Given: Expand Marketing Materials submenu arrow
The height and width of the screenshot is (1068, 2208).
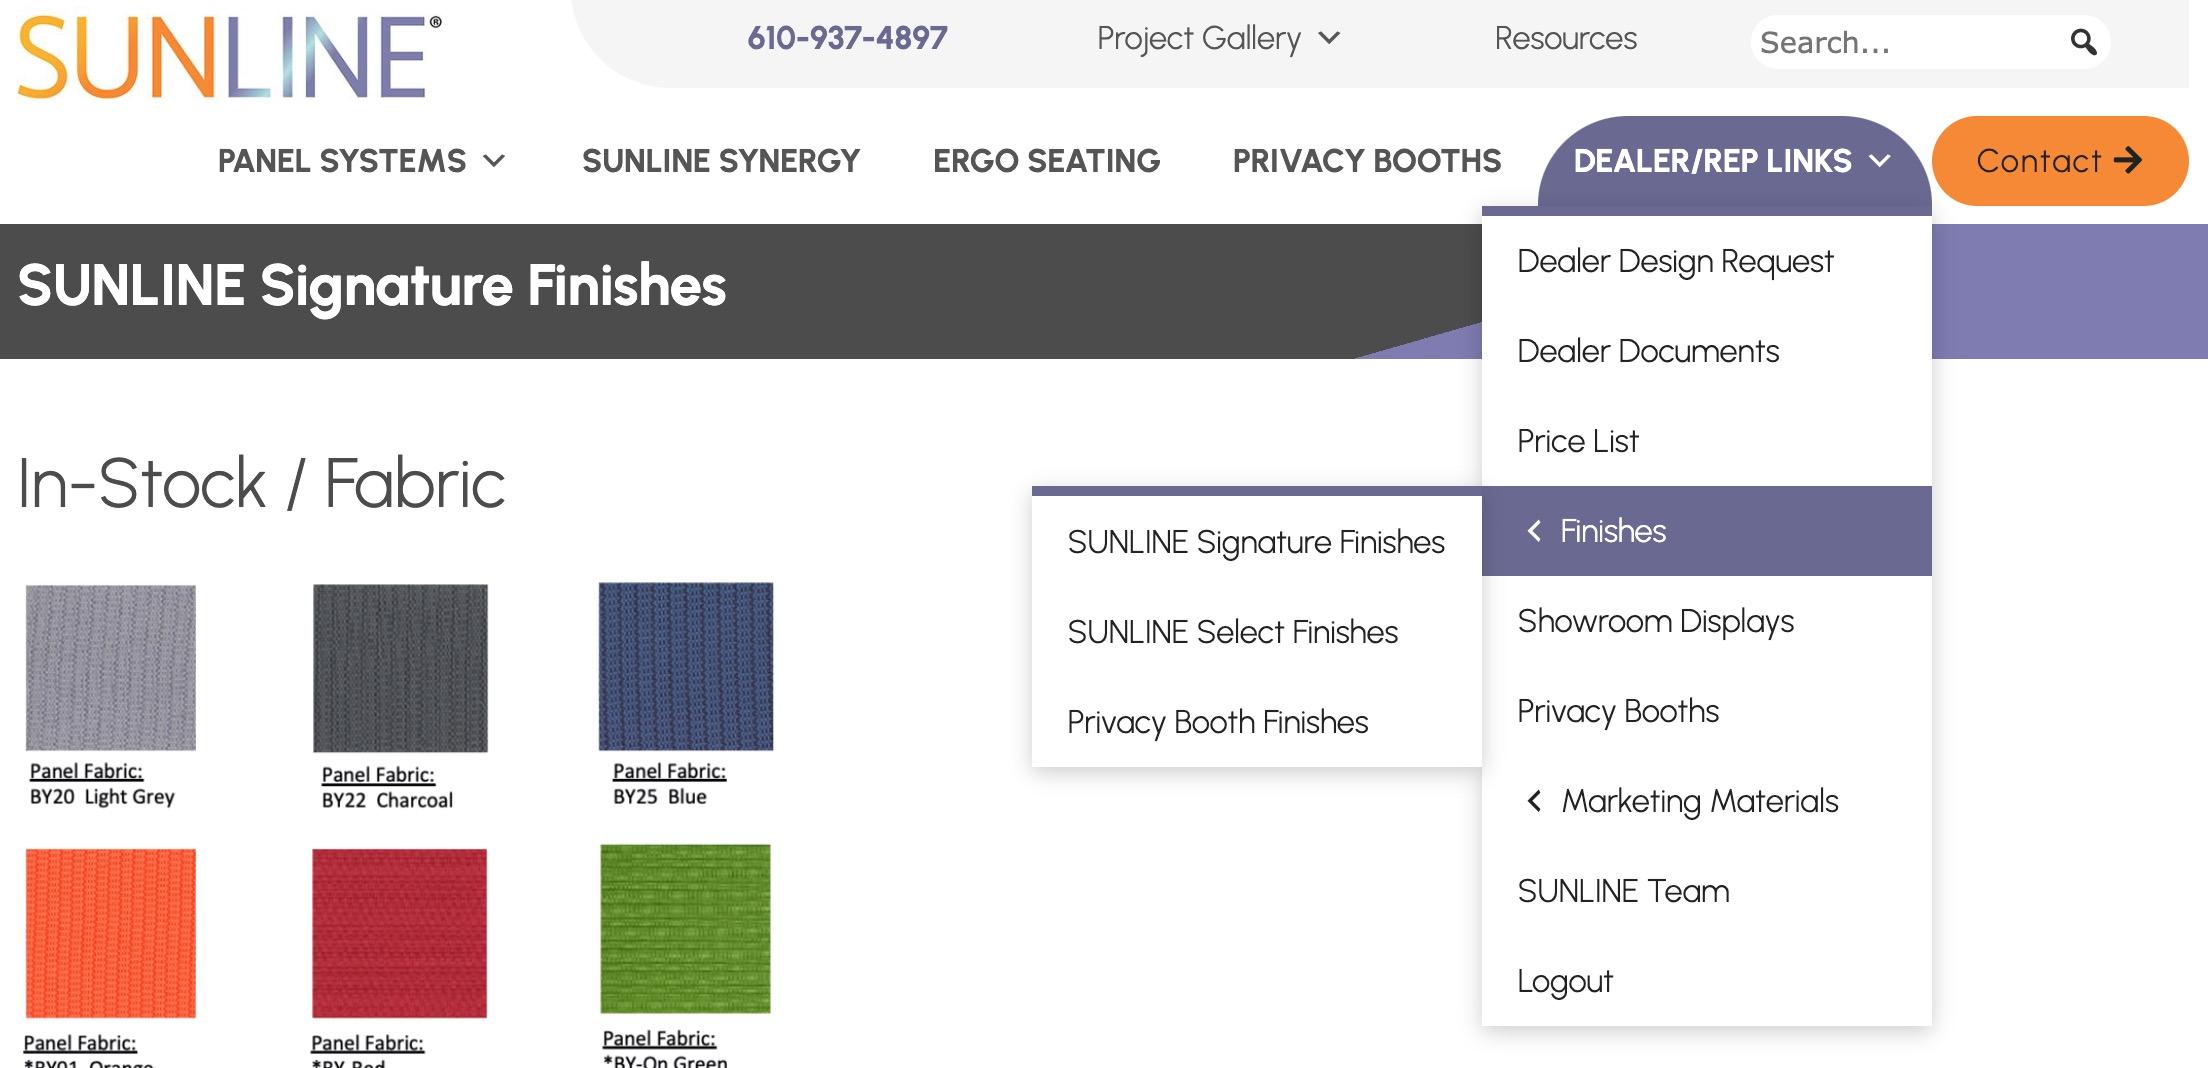Looking at the screenshot, I should [1534, 801].
